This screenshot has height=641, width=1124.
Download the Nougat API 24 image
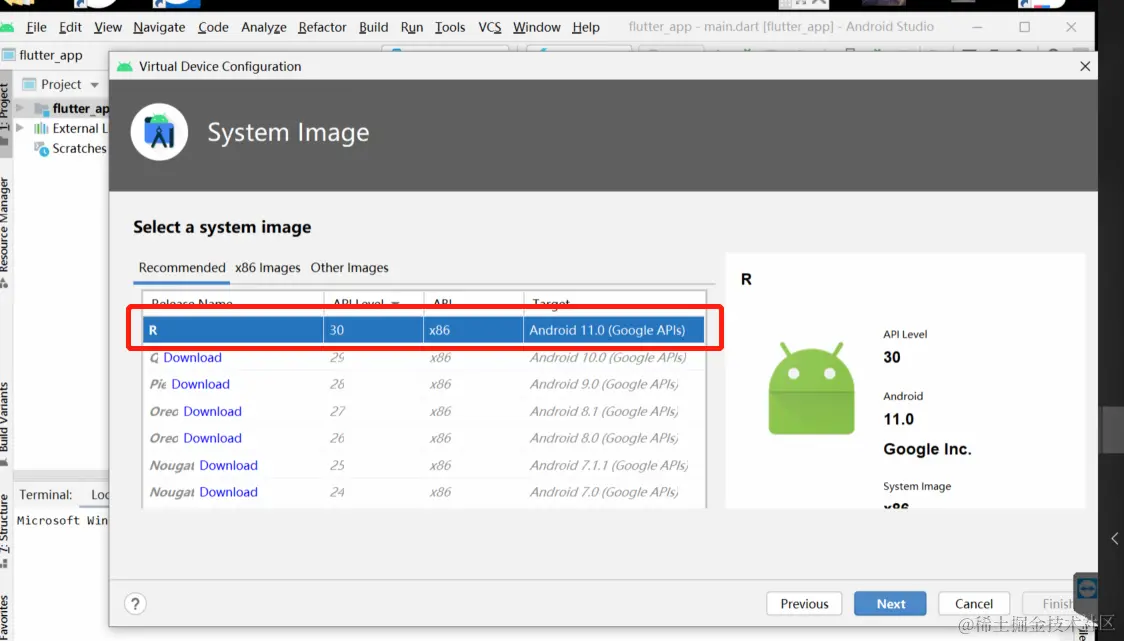pos(228,492)
